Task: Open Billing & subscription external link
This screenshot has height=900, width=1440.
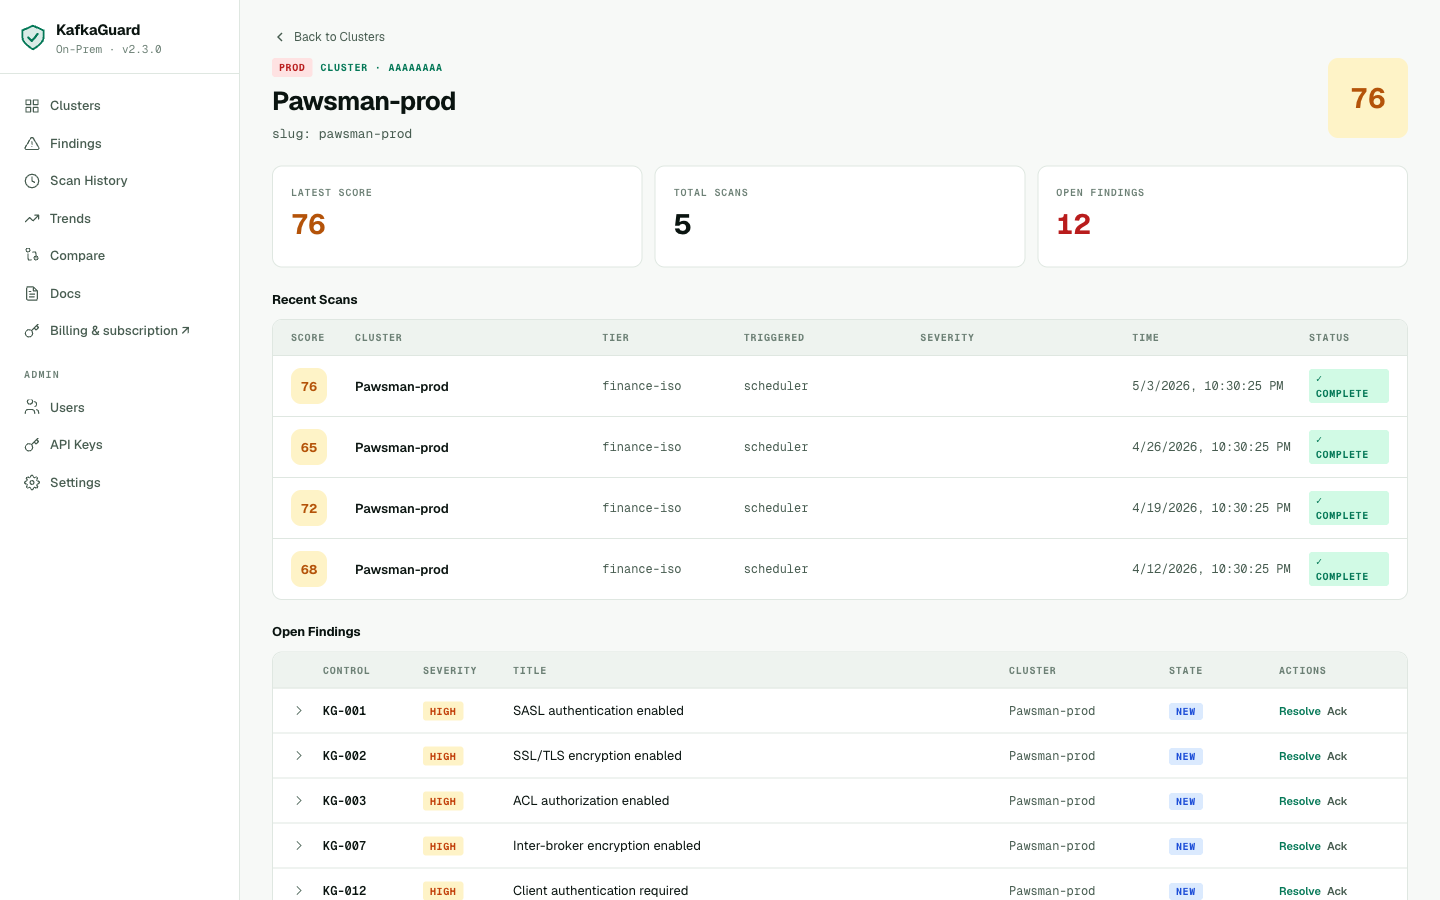Action: (x=120, y=331)
